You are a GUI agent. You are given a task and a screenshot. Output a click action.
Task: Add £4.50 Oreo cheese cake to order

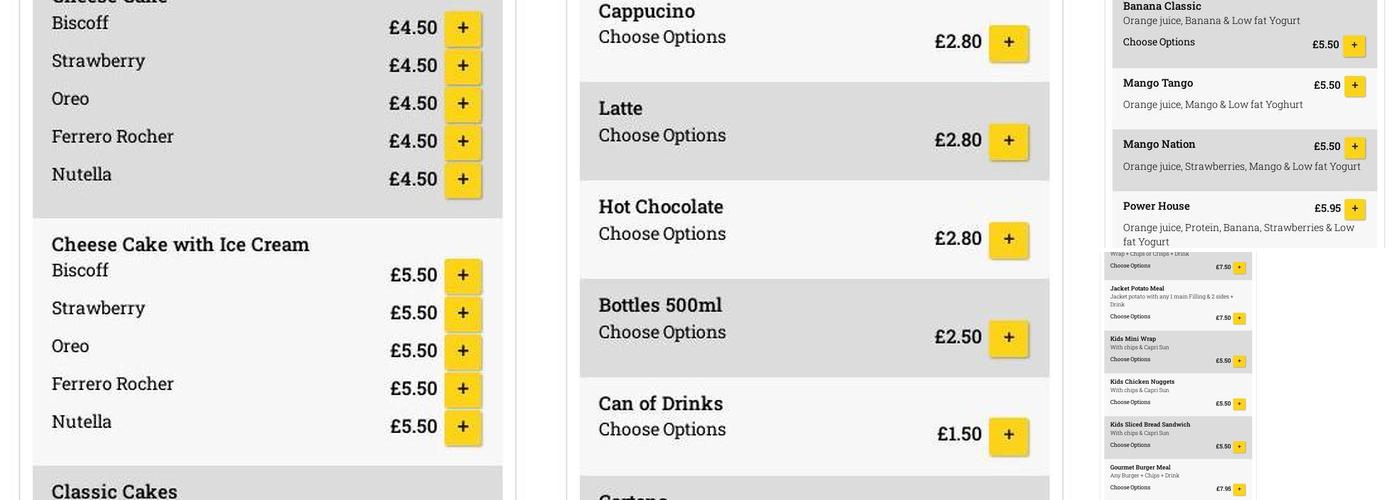tap(463, 104)
